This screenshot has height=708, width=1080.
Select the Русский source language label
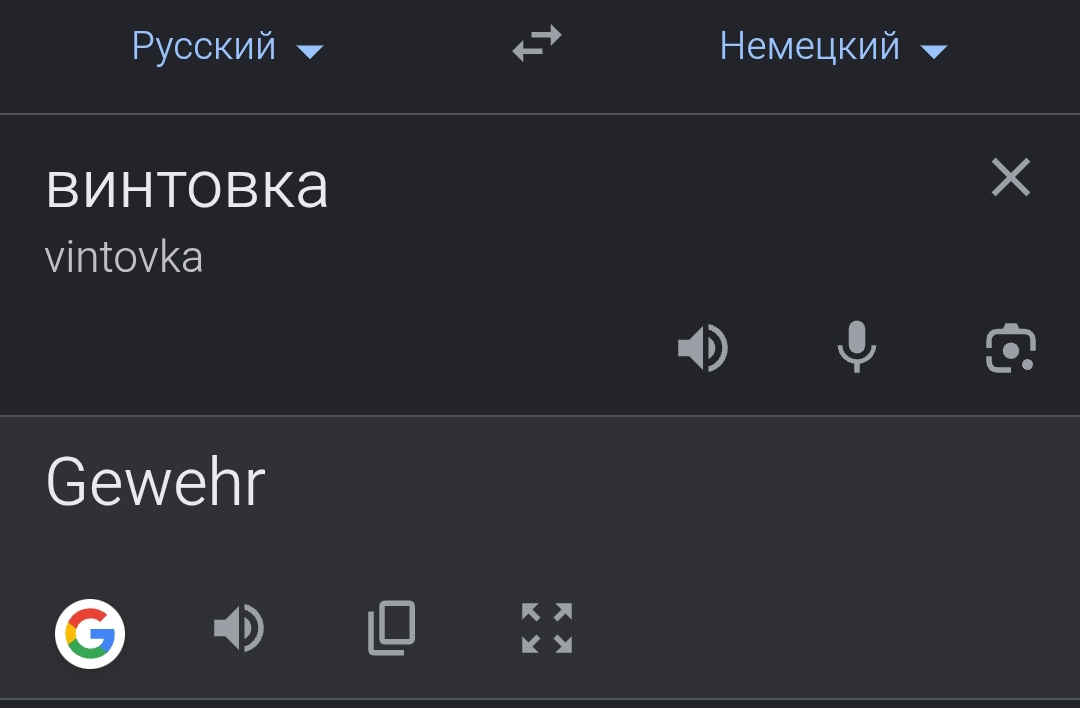[204, 46]
